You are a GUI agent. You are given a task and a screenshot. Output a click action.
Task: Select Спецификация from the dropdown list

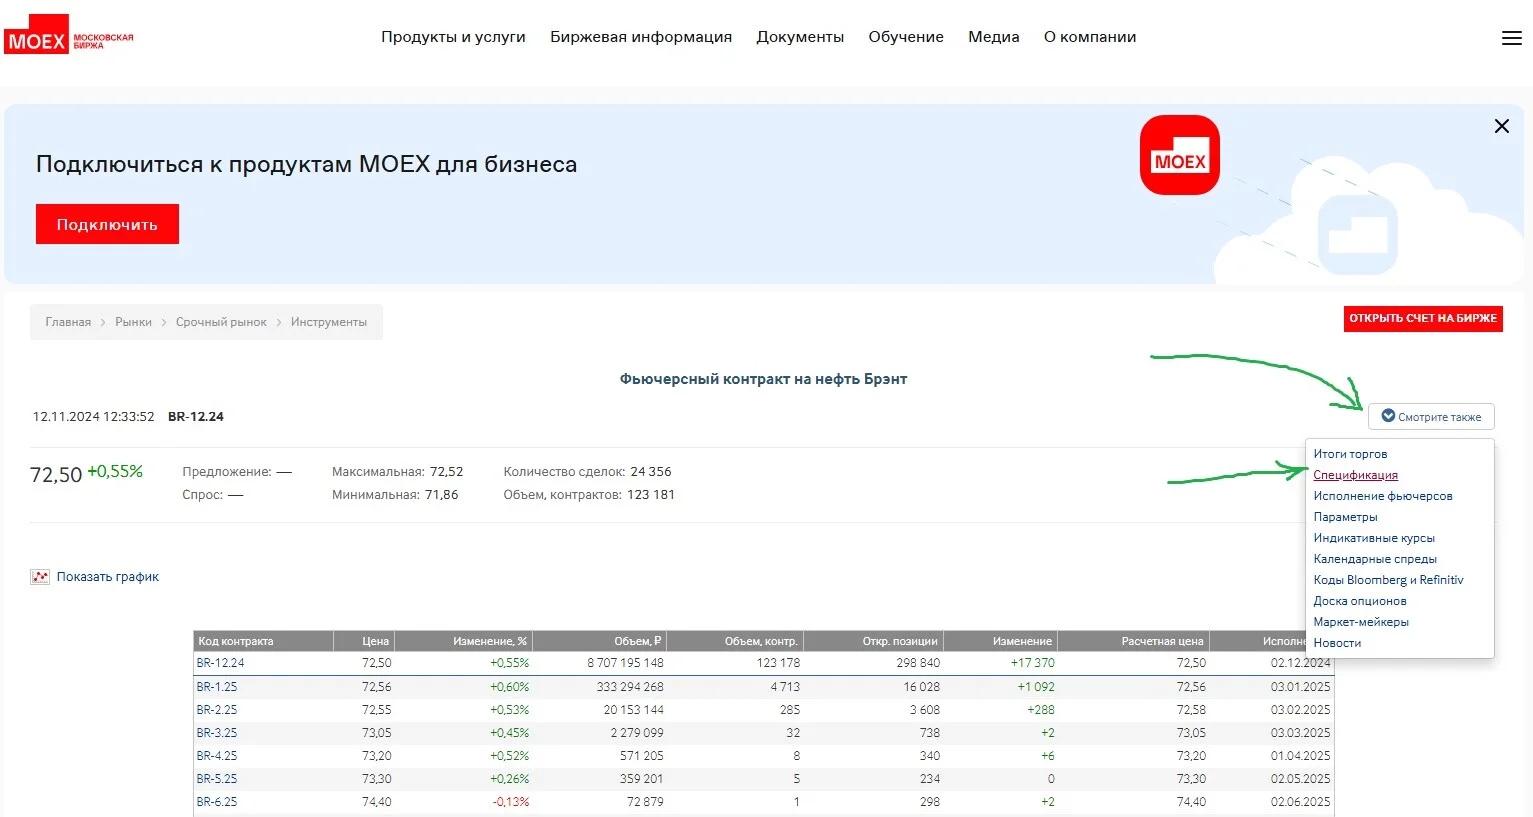1355,475
